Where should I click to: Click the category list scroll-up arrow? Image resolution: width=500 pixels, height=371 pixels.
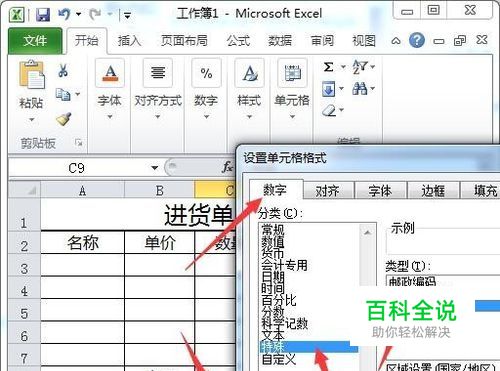click(x=367, y=232)
